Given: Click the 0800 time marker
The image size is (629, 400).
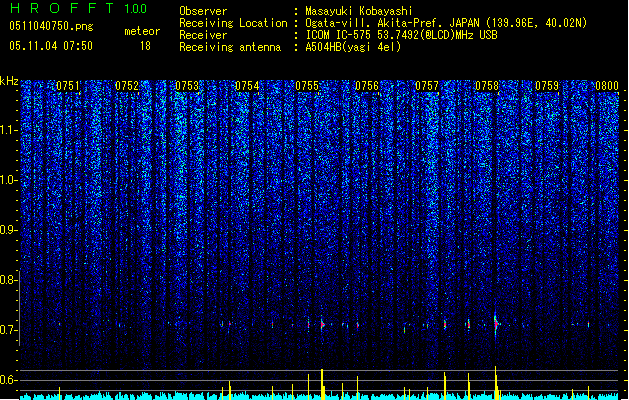Looking at the screenshot, I should (607, 86).
